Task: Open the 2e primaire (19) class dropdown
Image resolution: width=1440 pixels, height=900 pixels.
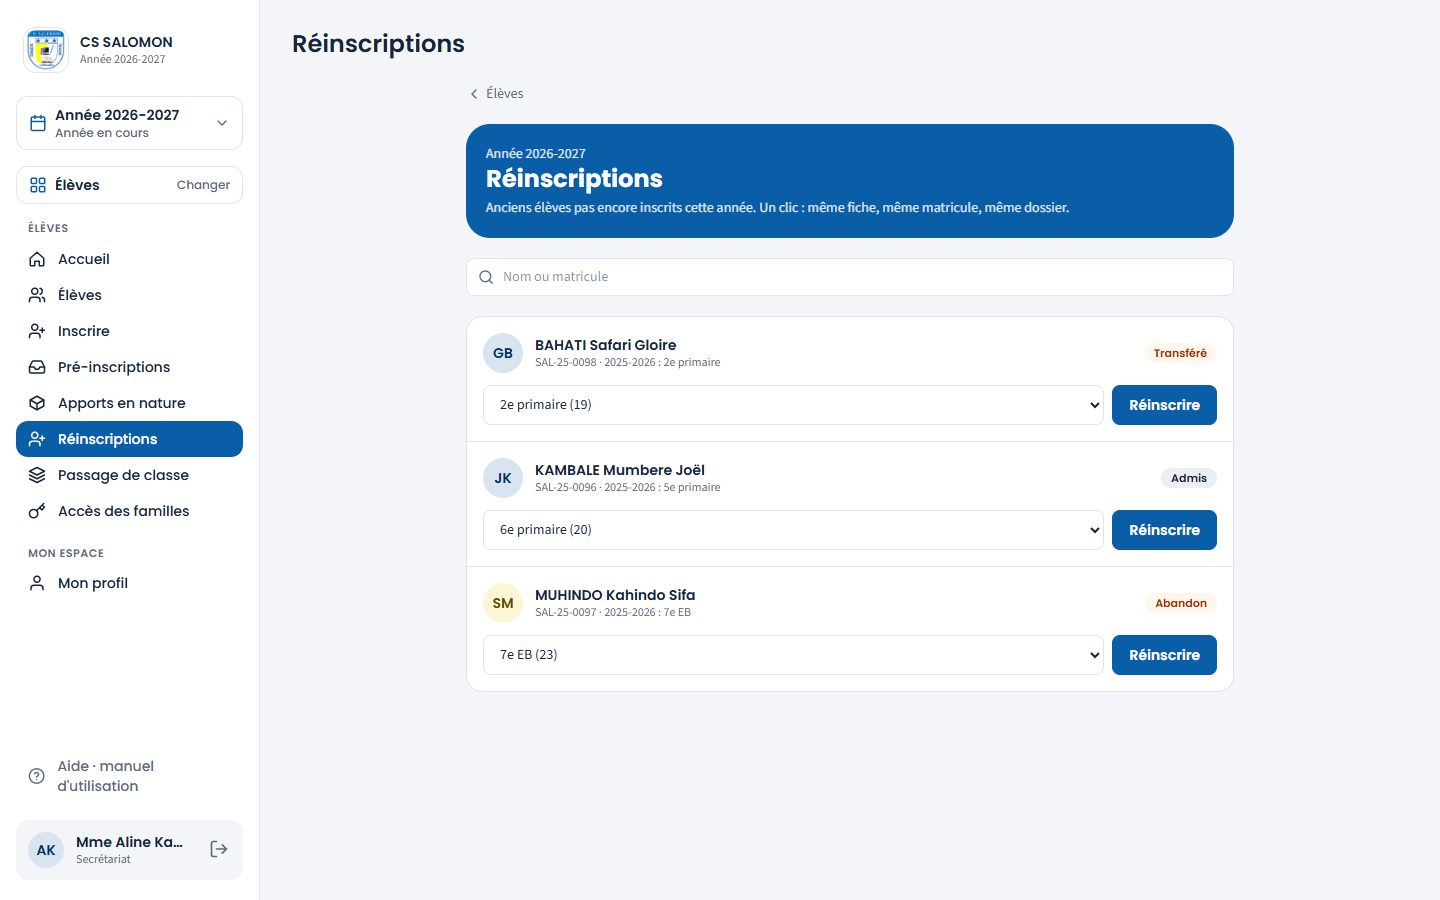Action: 793,405
